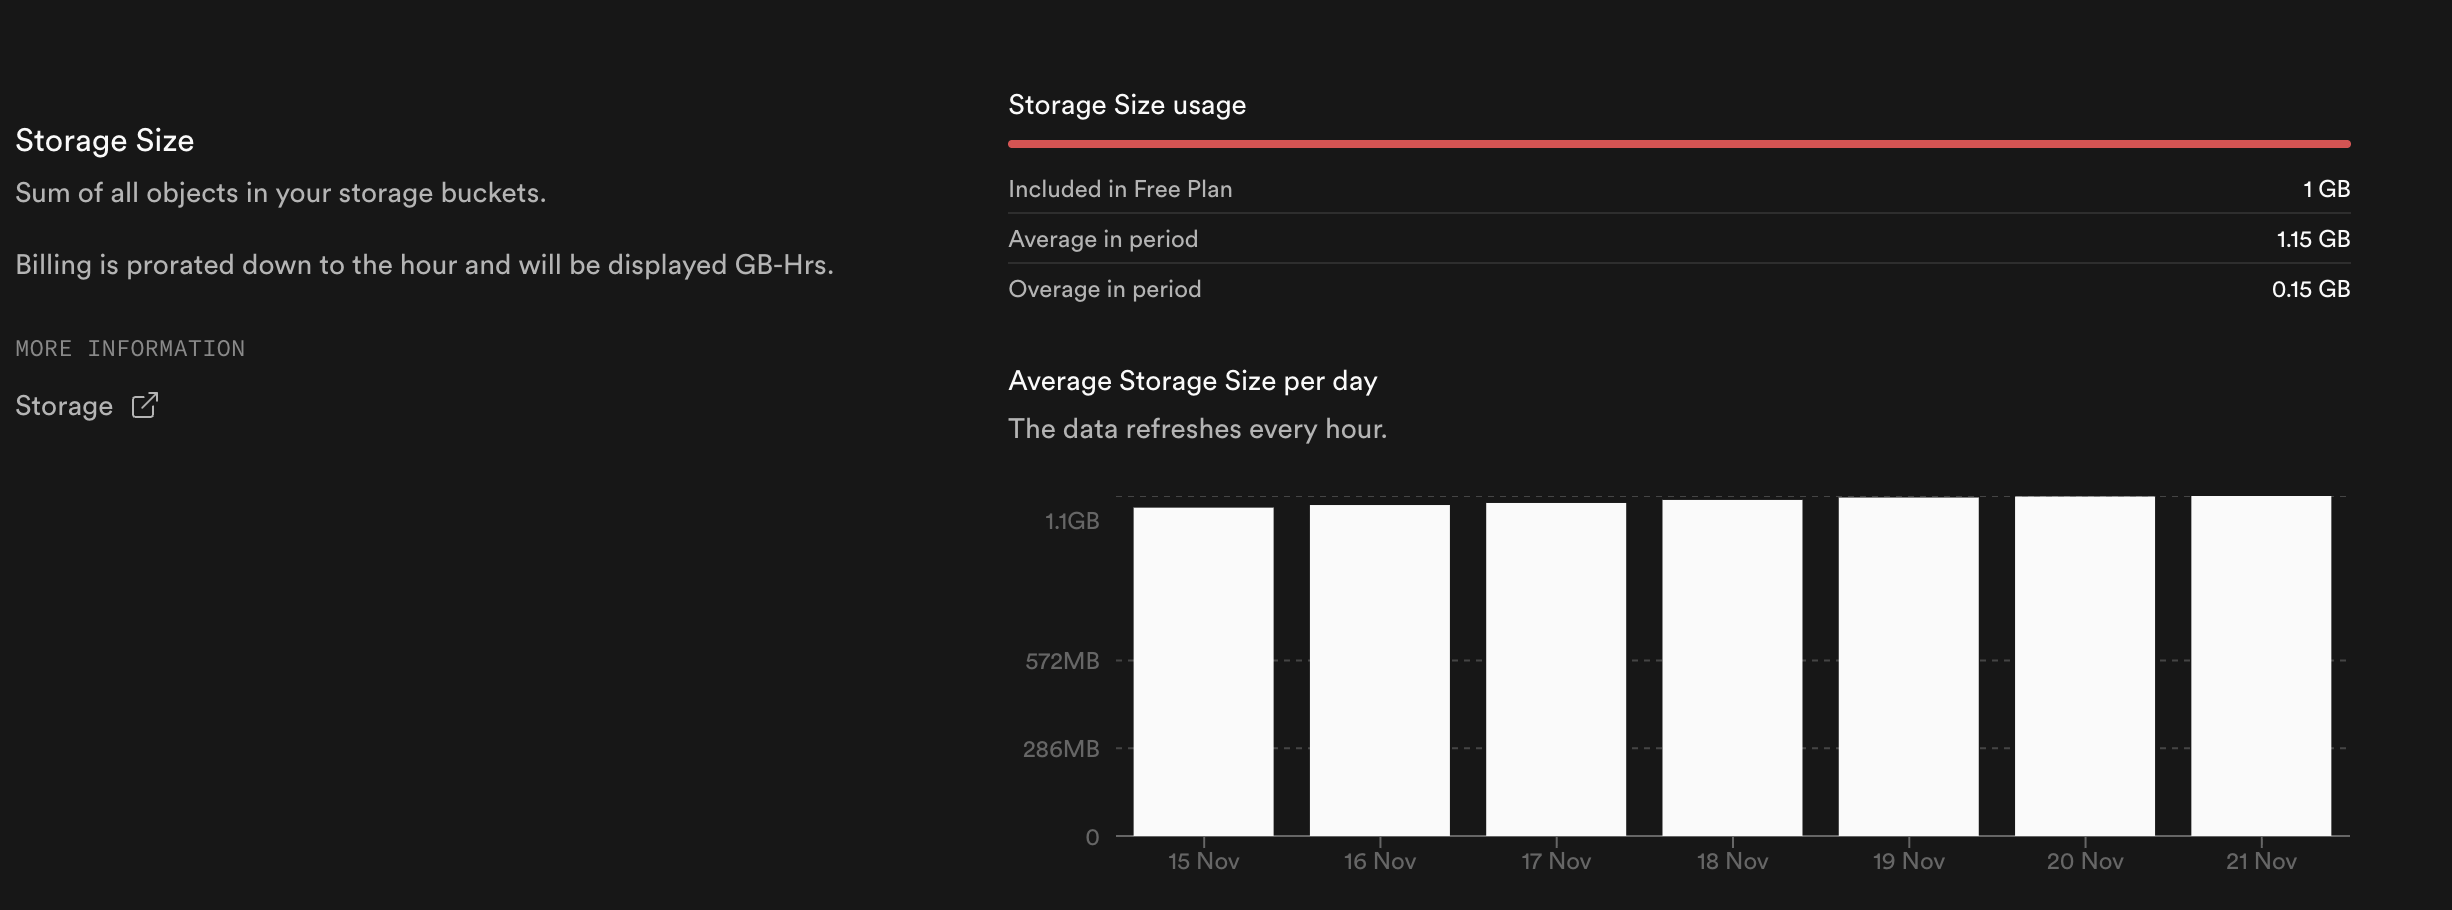The width and height of the screenshot is (2452, 910).
Task: Click the Storage Size section heading
Action: pos(105,141)
